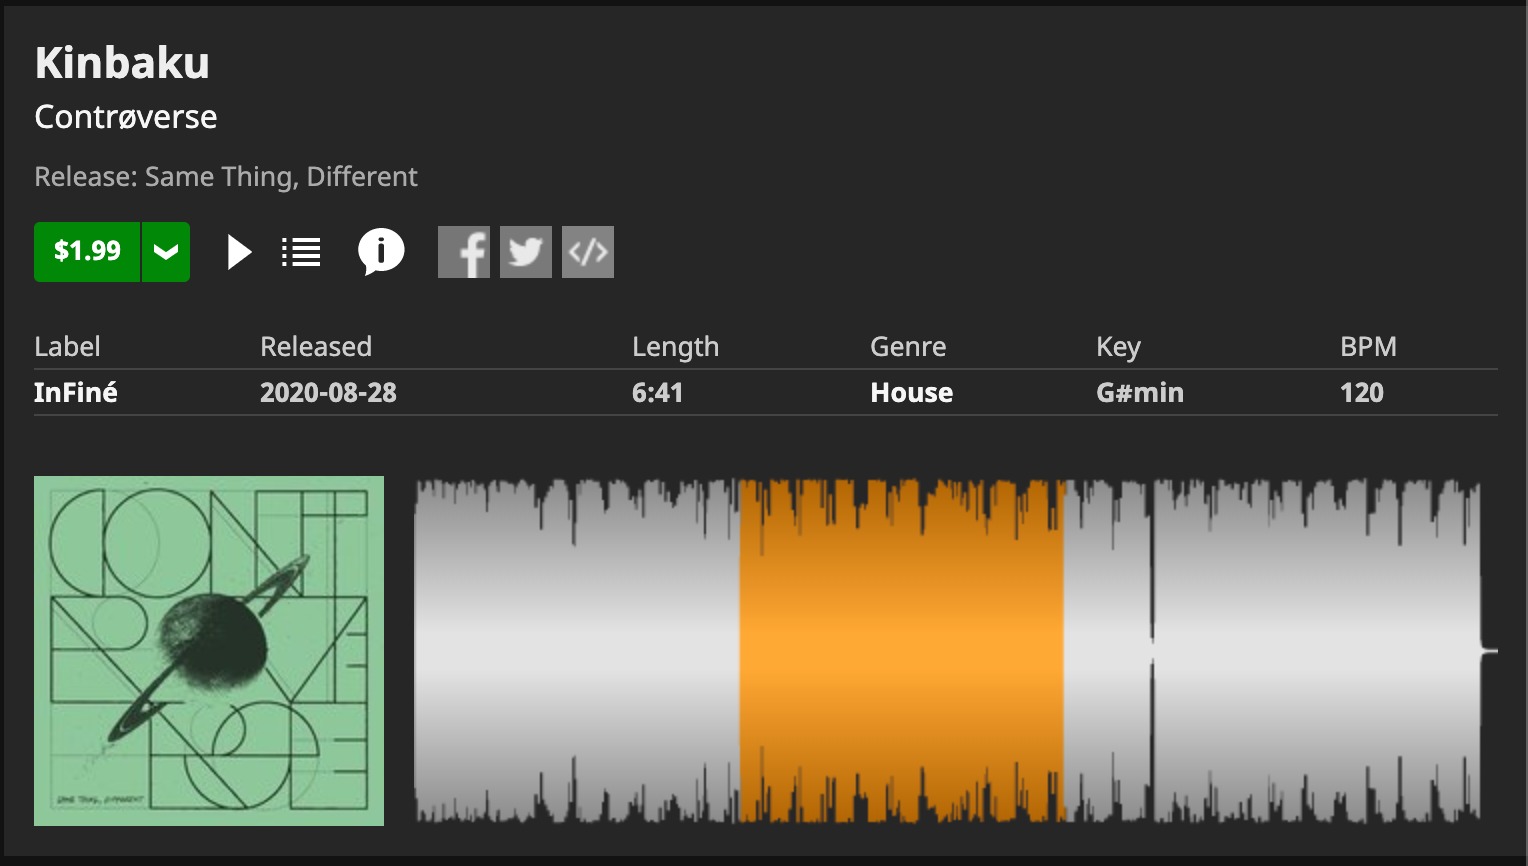Open release Same Thing, Different

point(281,177)
